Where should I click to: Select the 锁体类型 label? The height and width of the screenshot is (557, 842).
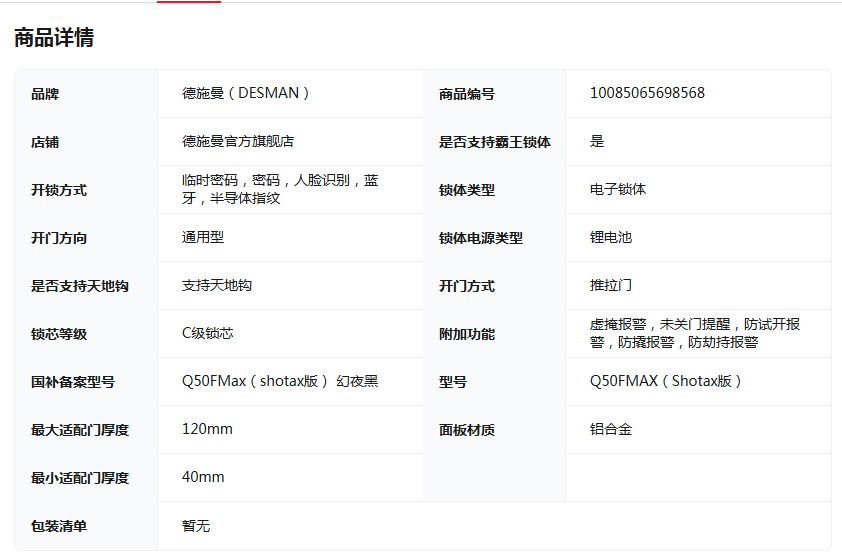point(467,190)
